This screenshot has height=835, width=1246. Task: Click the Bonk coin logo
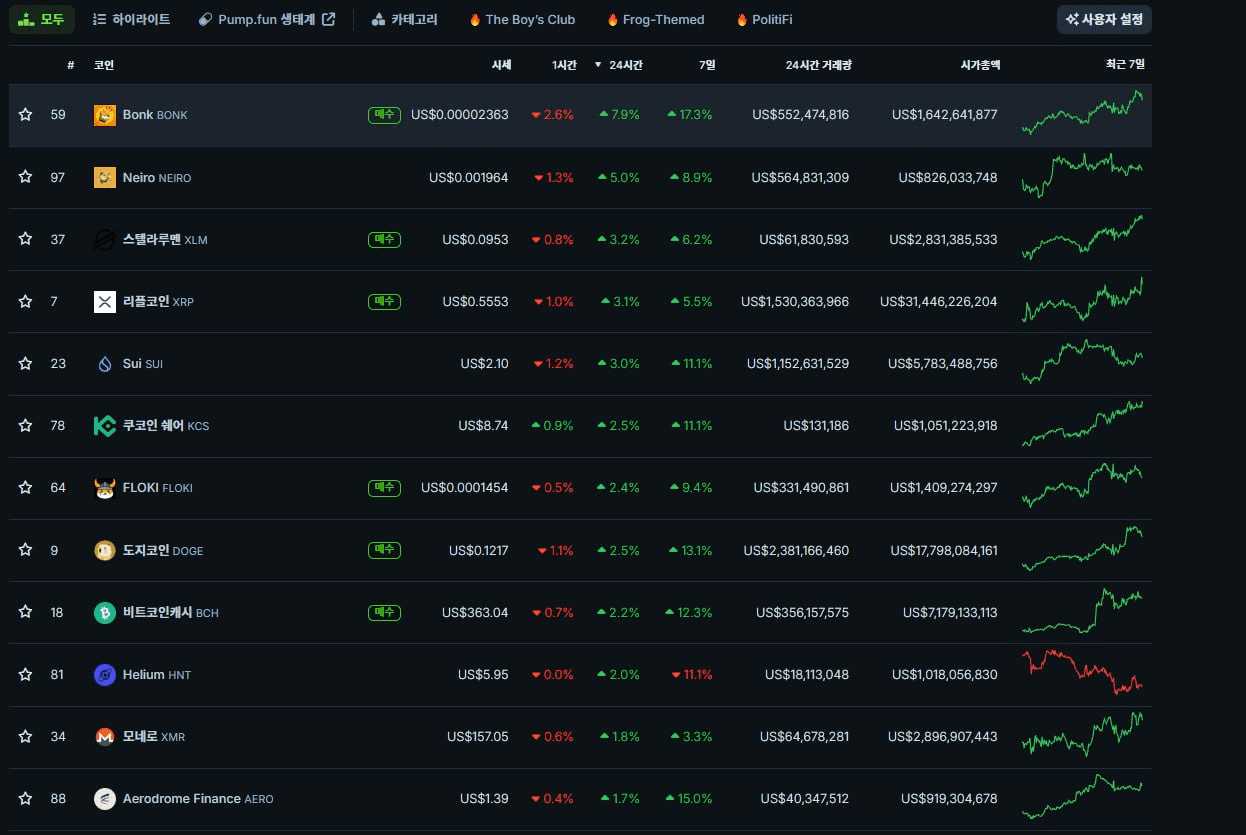[105, 115]
